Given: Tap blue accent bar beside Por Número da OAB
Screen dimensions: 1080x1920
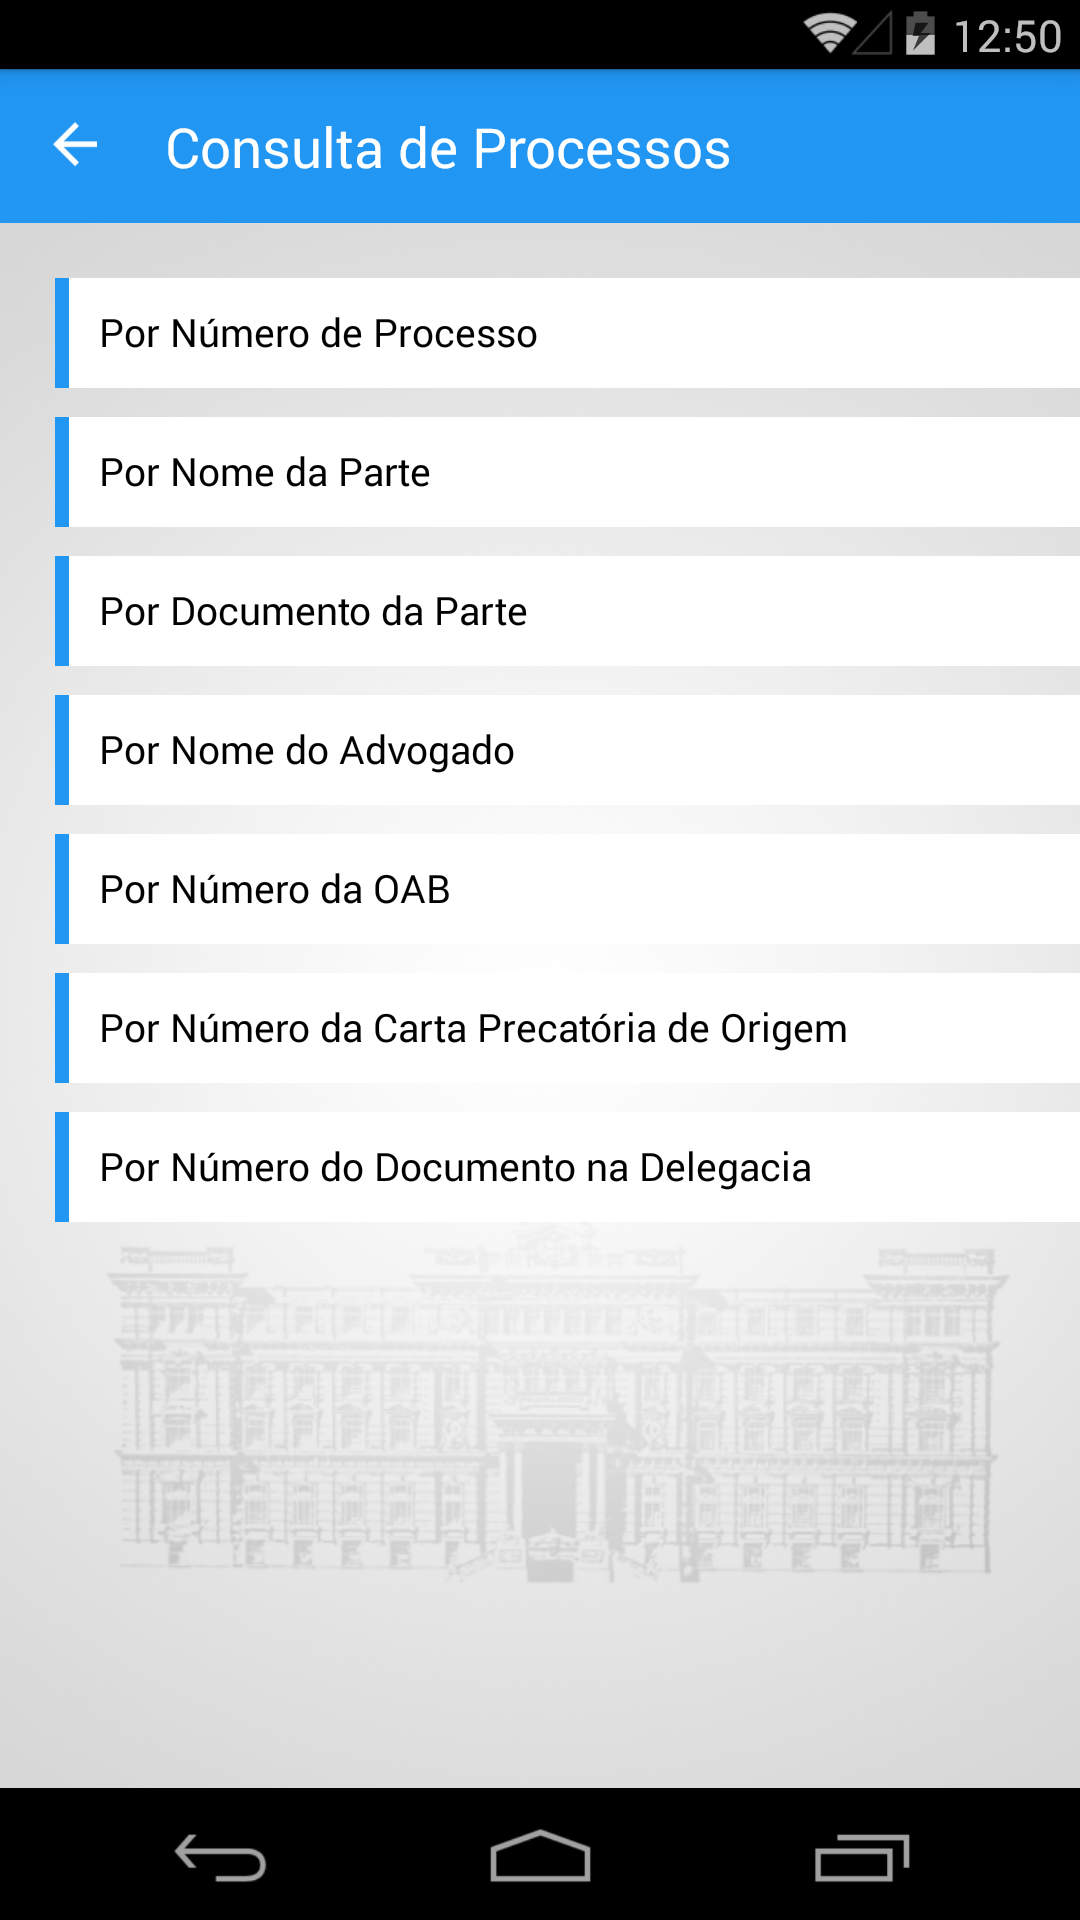Looking at the screenshot, I should pos(62,889).
